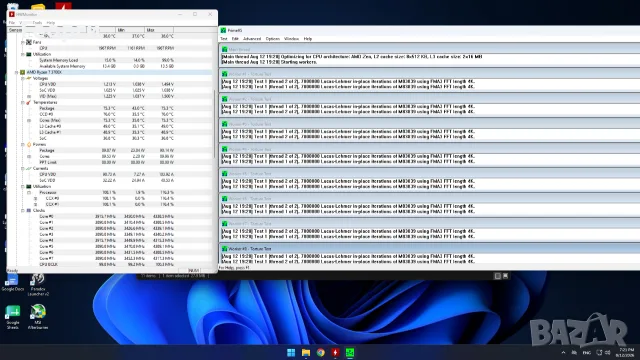The width and height of the screenshot is (640, 360).
Task: Click the HWMonitor red taskbar icon
Action: [335, 352]
